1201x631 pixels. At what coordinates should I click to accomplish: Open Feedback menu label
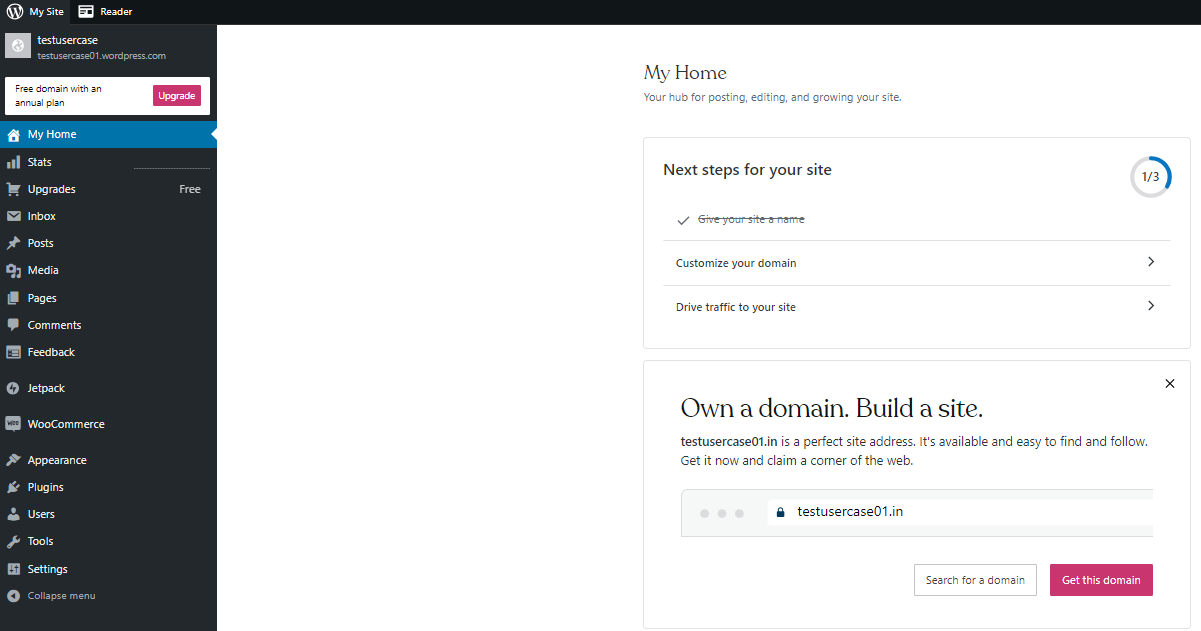tap(51, 352)
